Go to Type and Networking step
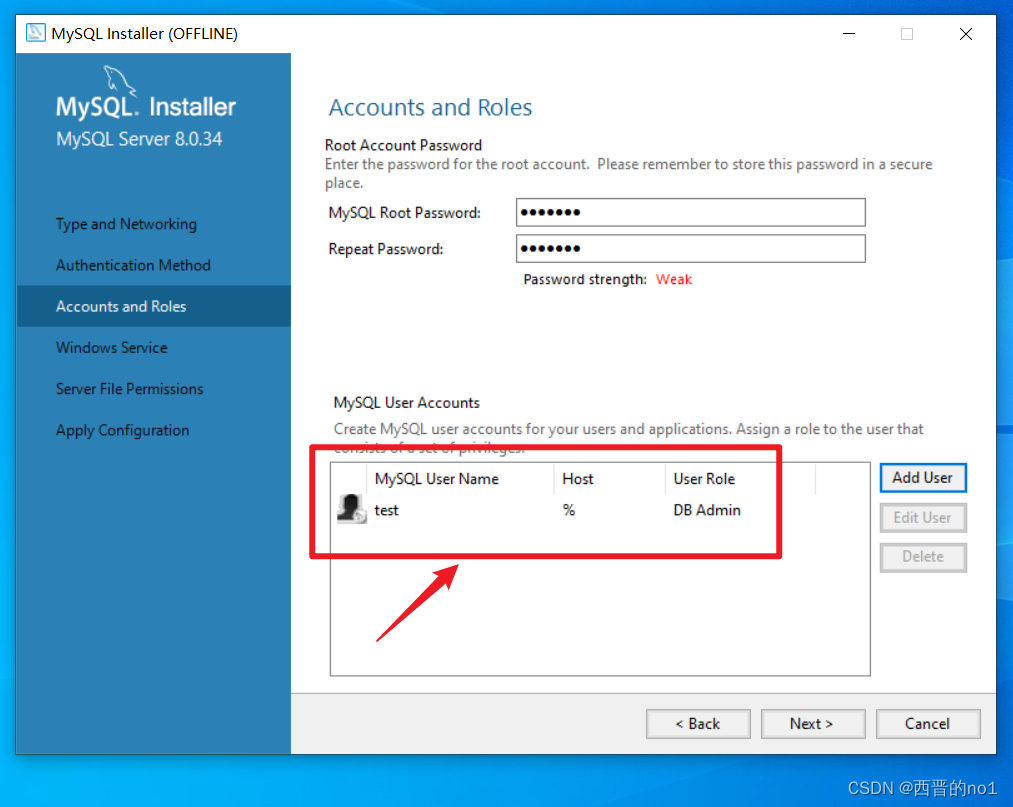1013x807 pixels. (126, 224)
